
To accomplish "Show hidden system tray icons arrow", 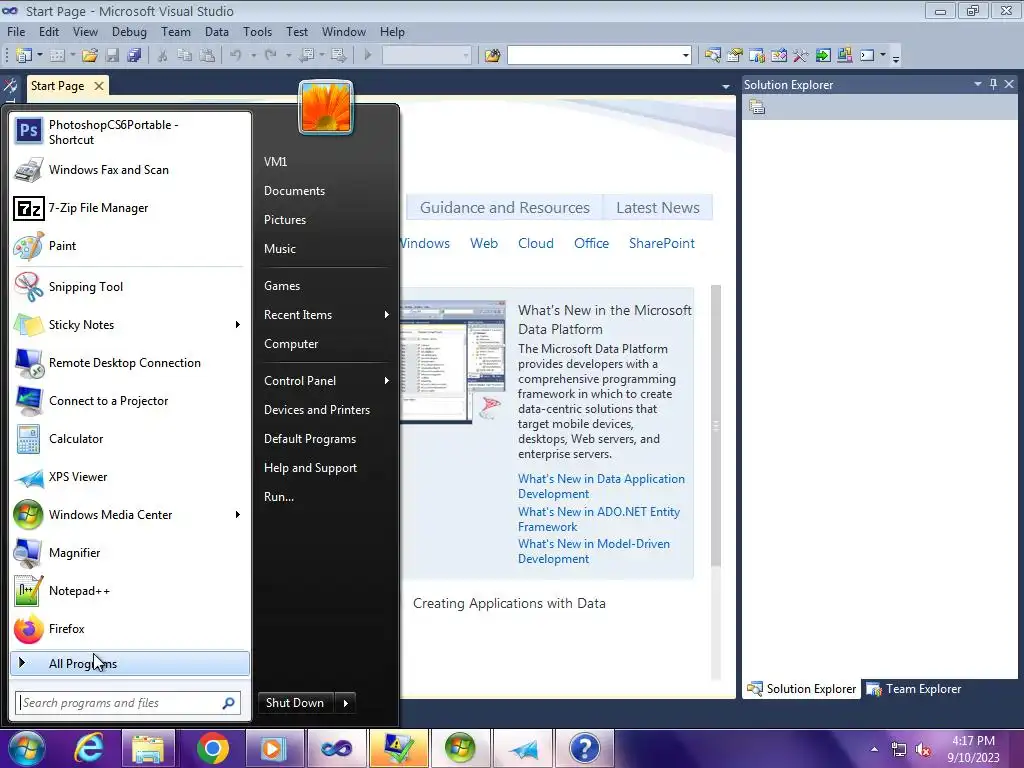I will pyautogui.click(x=874, y=749).
